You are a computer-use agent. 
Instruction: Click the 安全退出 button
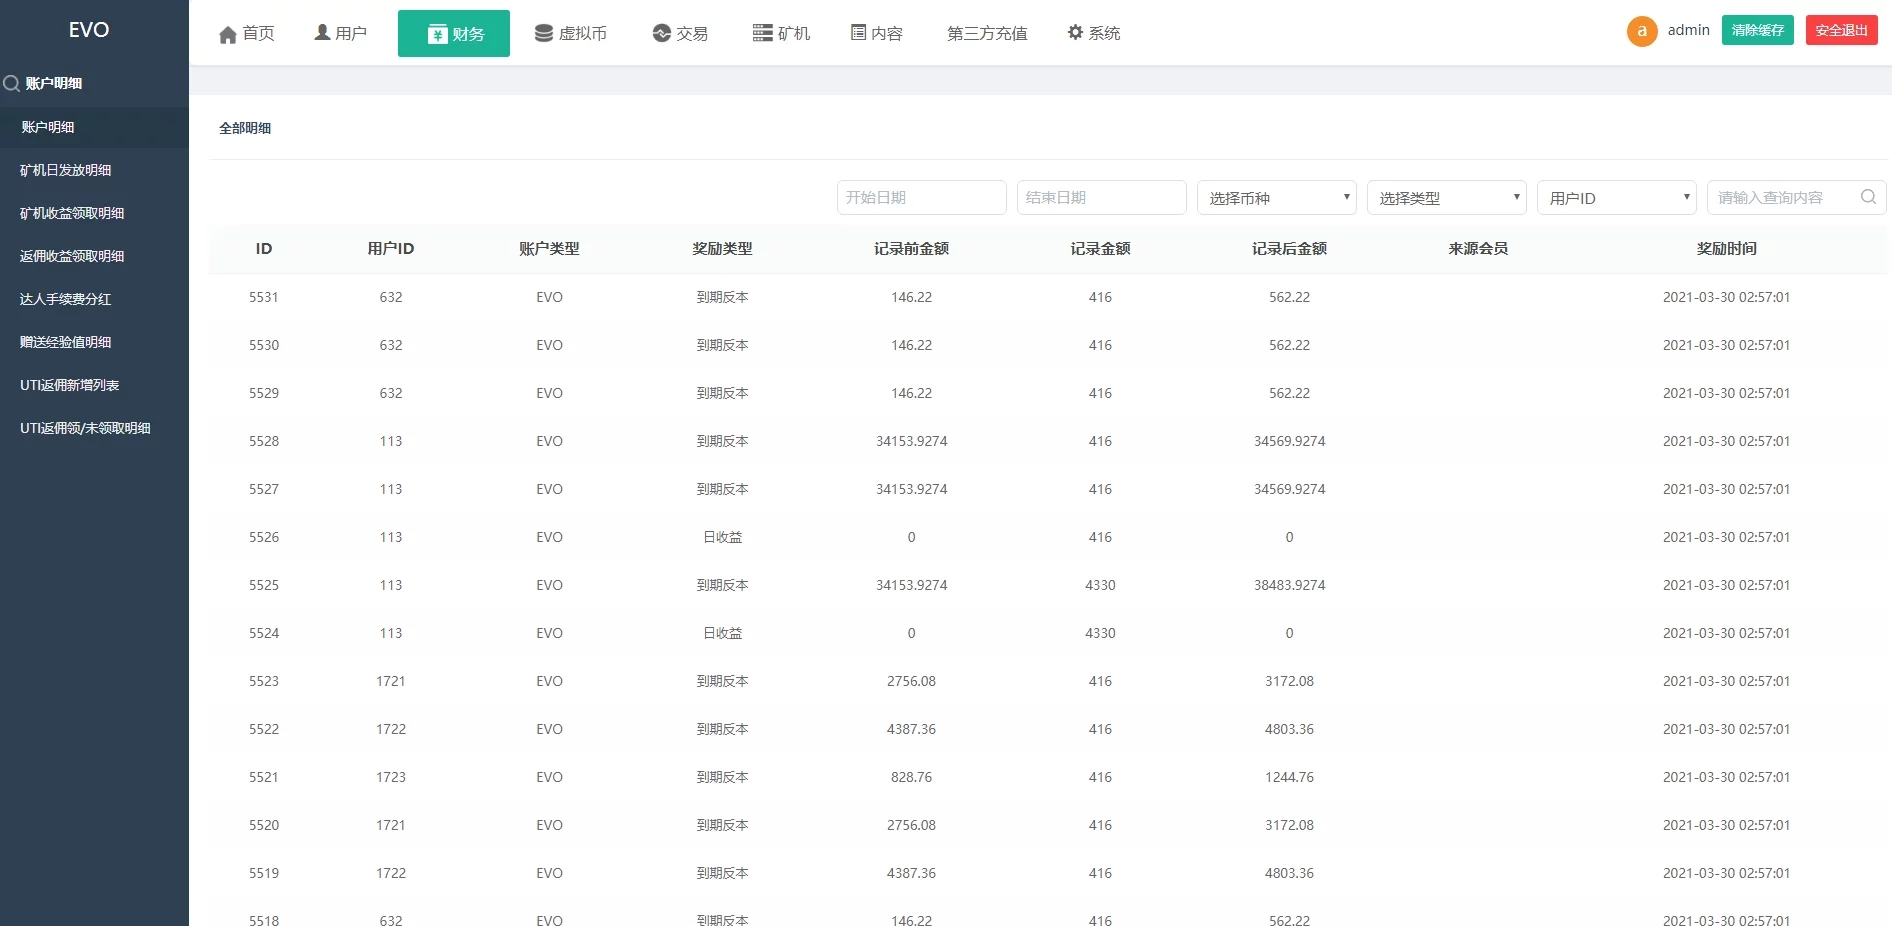pos(1841,30)
